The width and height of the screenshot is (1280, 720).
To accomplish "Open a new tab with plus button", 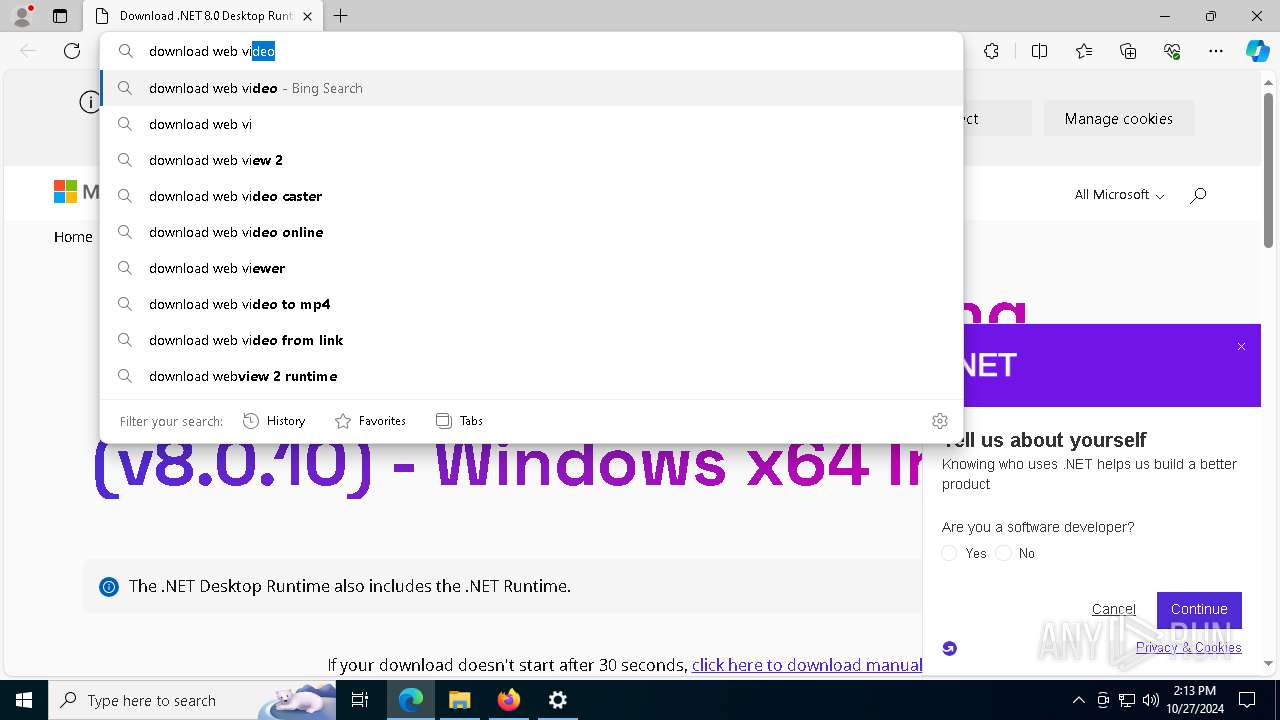I will tap(341, 16).
